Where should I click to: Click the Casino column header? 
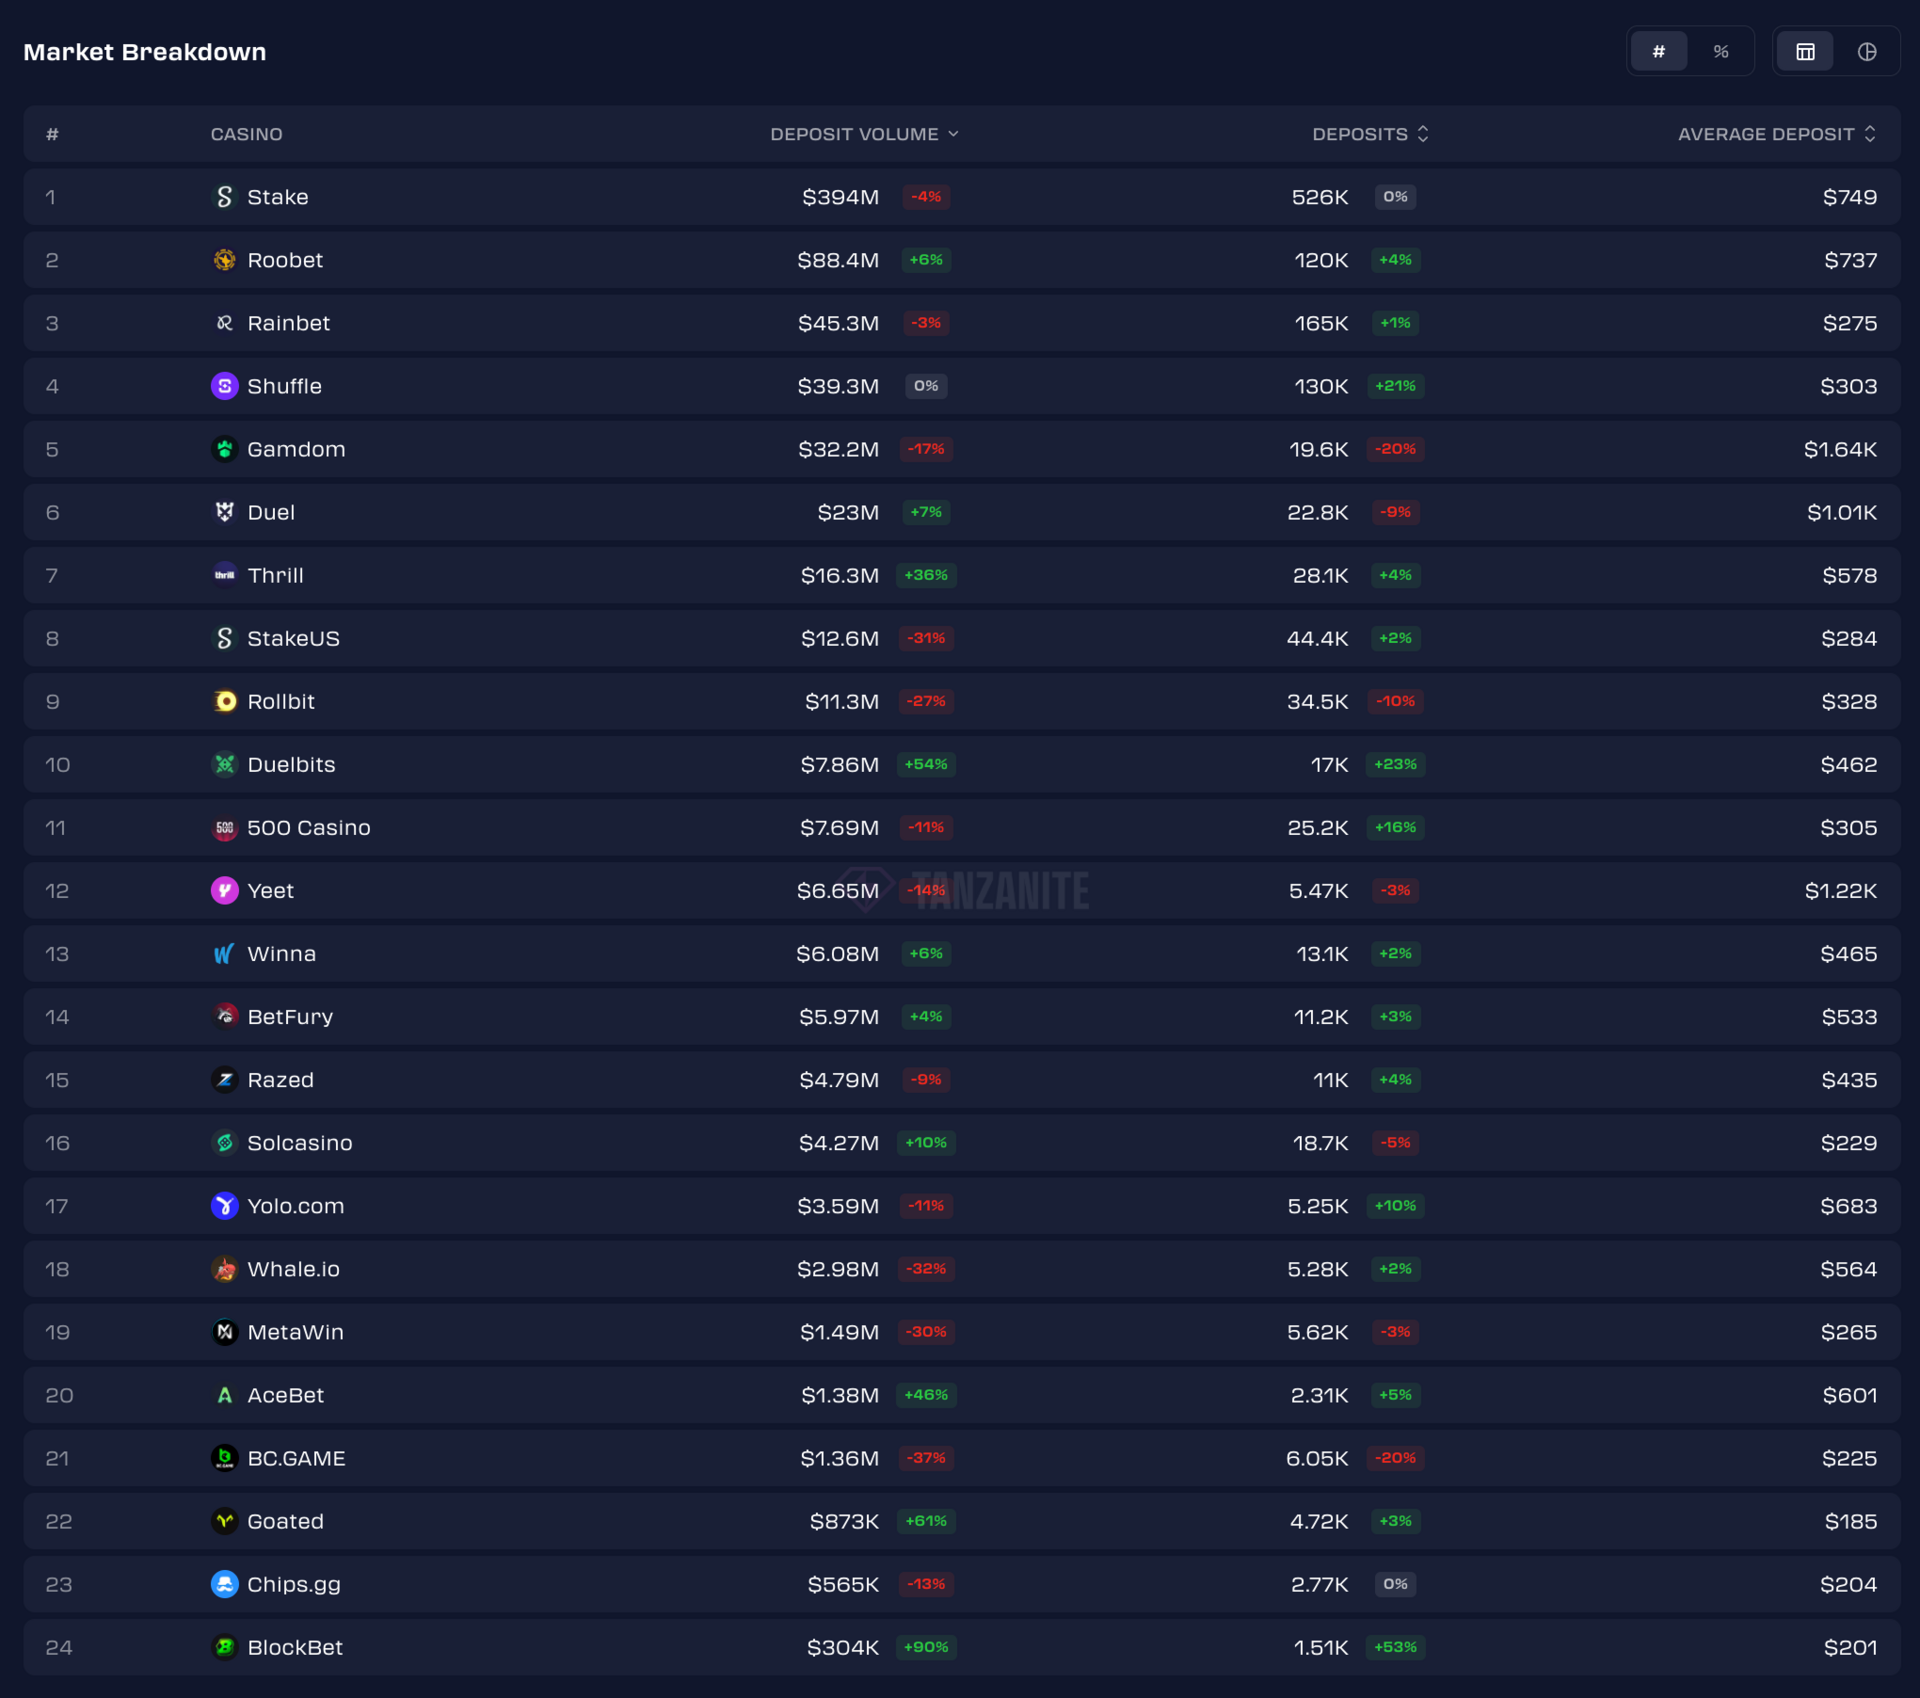(246, 134)
